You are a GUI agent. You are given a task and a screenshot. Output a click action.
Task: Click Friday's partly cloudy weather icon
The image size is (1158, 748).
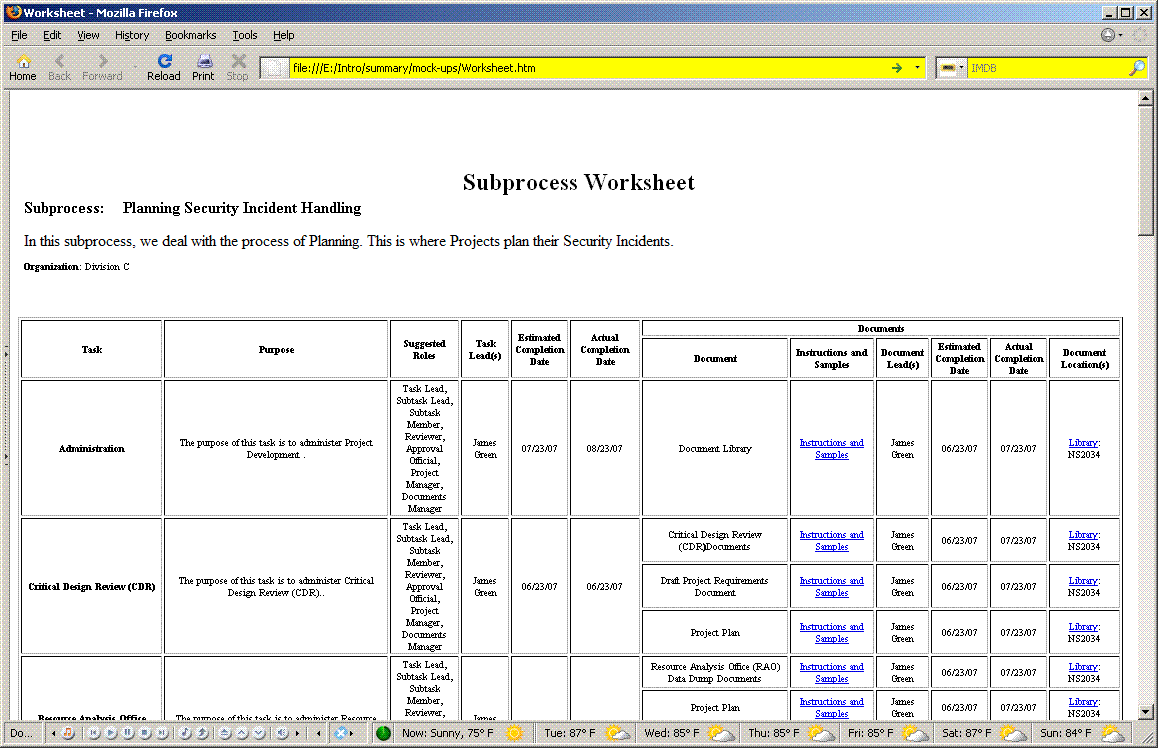click(x=914, y=733)
